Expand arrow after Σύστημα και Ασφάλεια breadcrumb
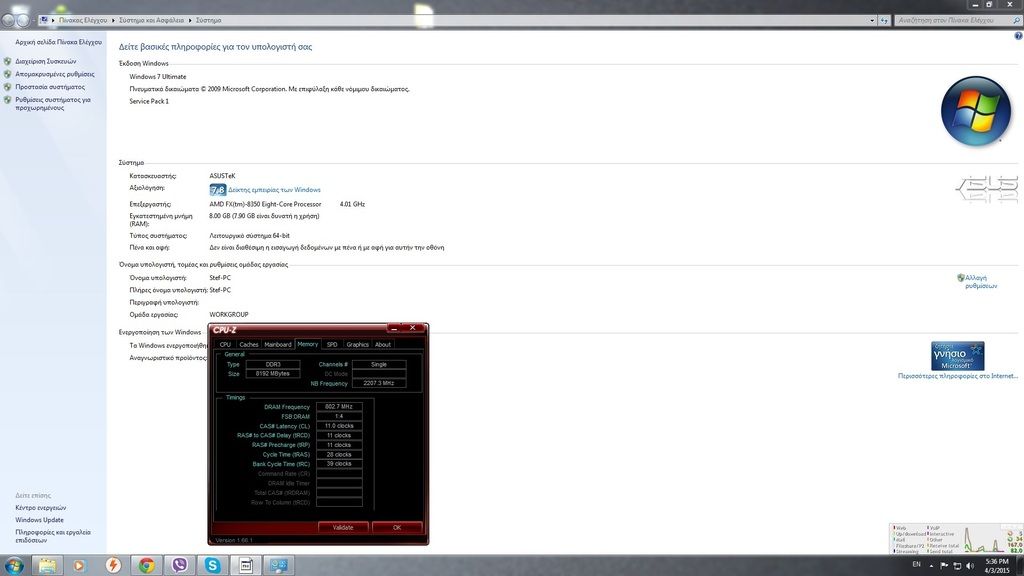 (x=190, y=20)
